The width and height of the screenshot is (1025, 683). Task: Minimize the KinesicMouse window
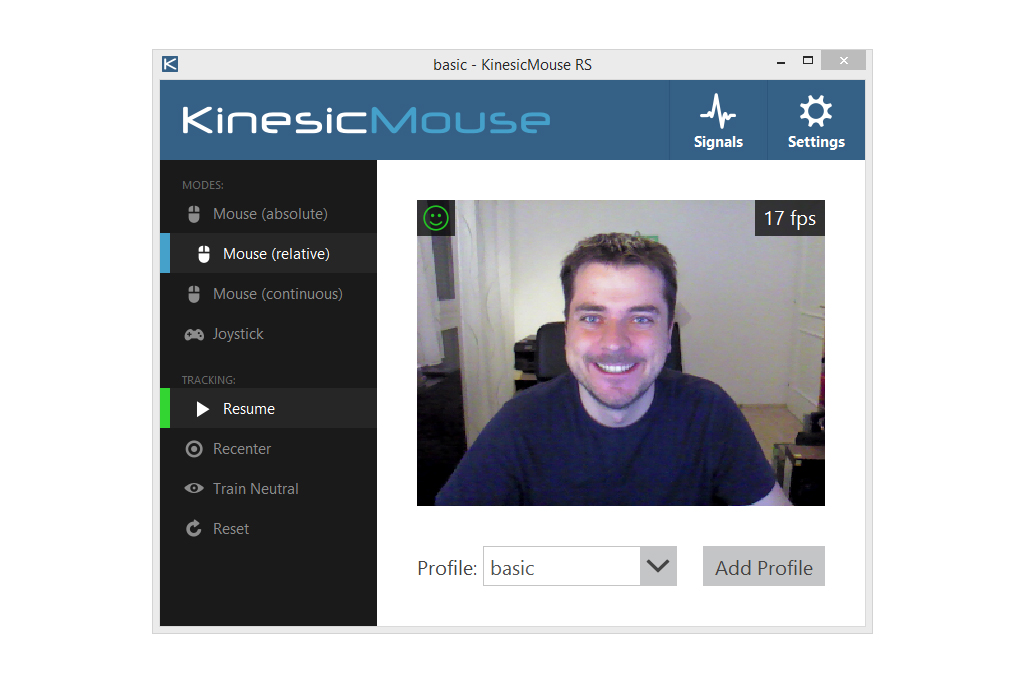click(x=781, y=61)
